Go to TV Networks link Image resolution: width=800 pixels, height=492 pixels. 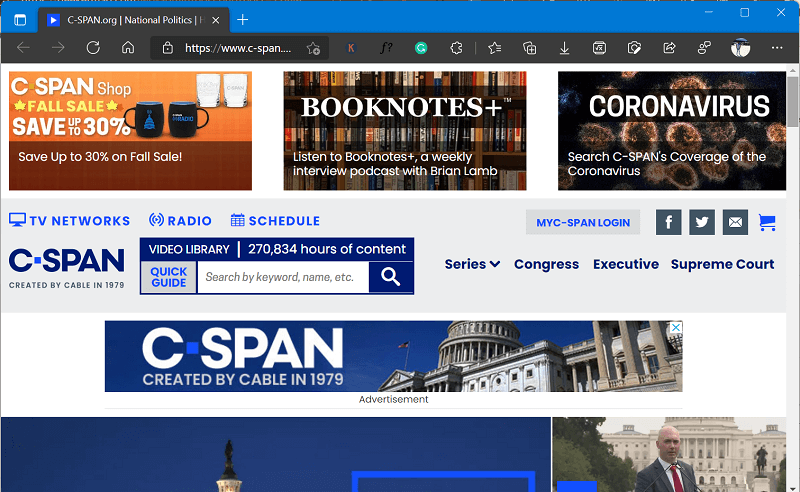pos(69,220)
